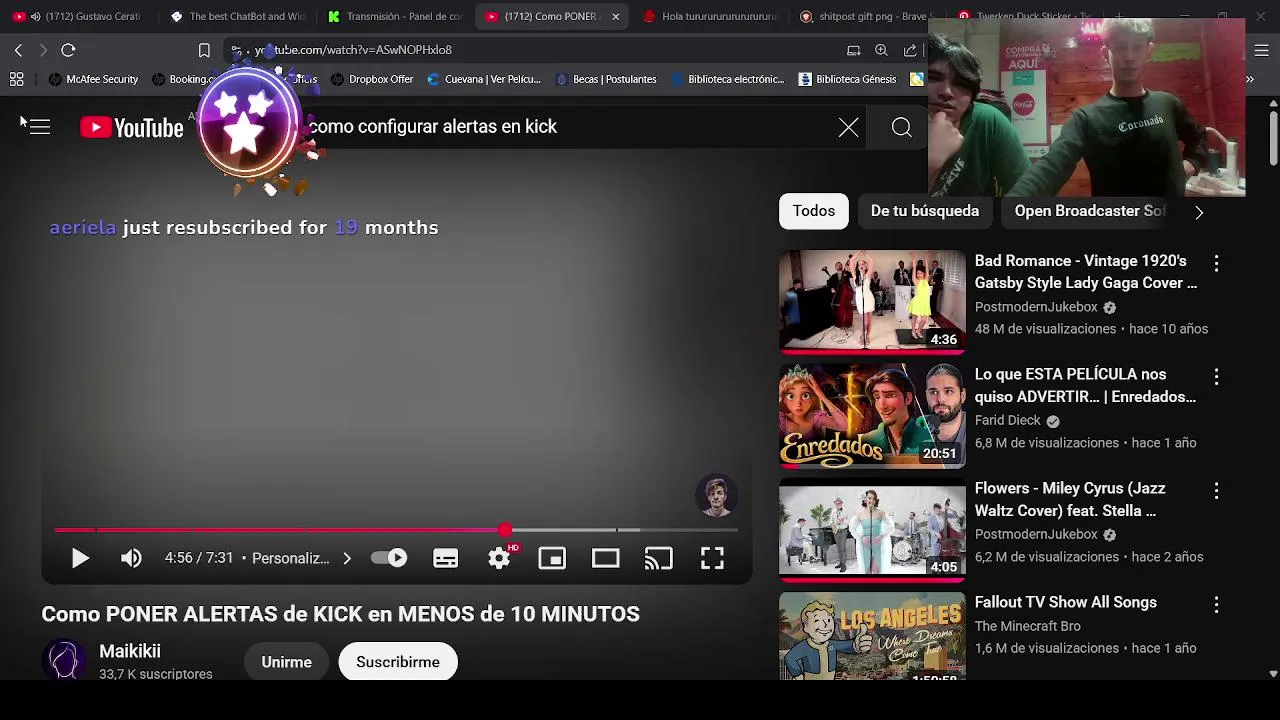This screenshot has width=1280, height=720.
Task: Play the paused video
Action: [x=80, y=558]
